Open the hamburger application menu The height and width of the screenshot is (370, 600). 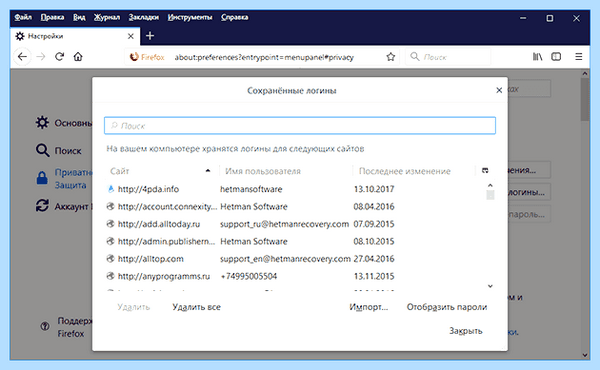(x=579, y=57)
